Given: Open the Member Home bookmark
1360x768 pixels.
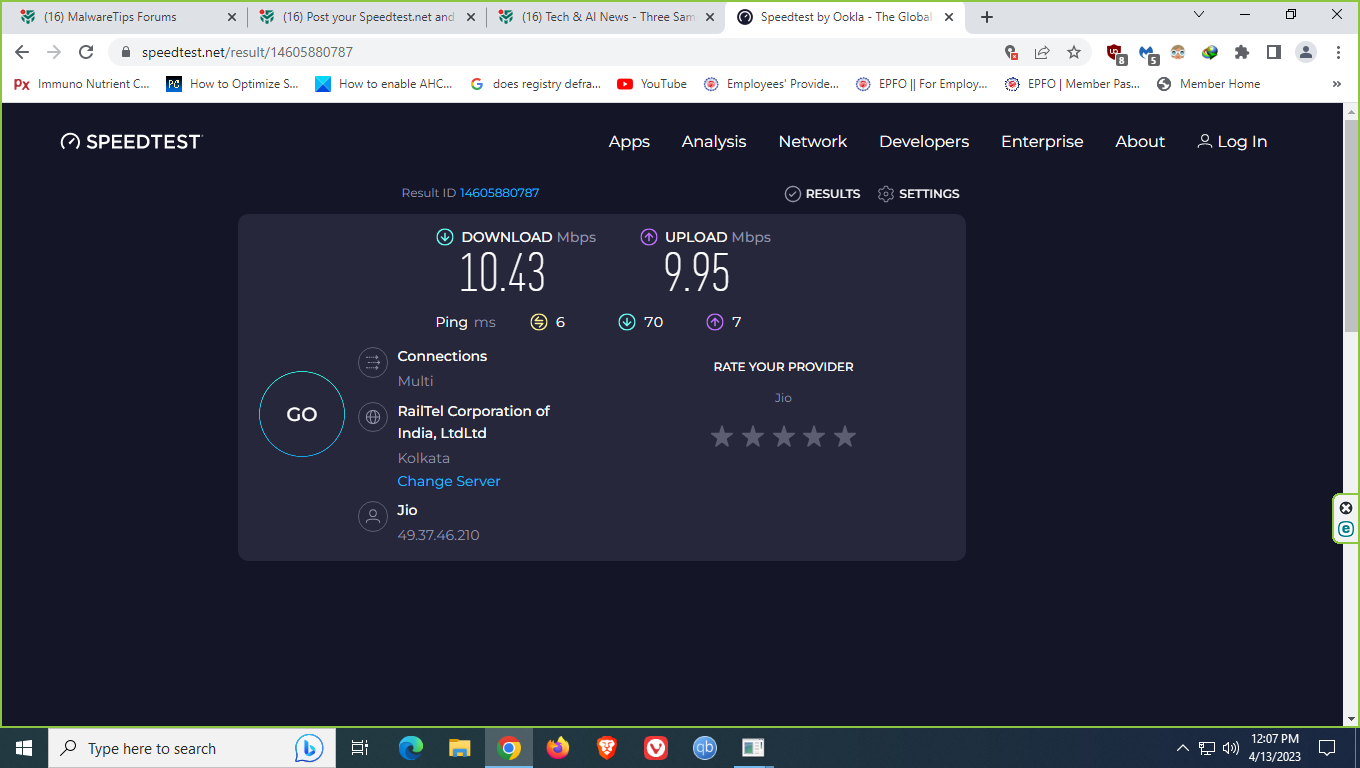Looking at the screenshot, I should [x=1208, y=84].
